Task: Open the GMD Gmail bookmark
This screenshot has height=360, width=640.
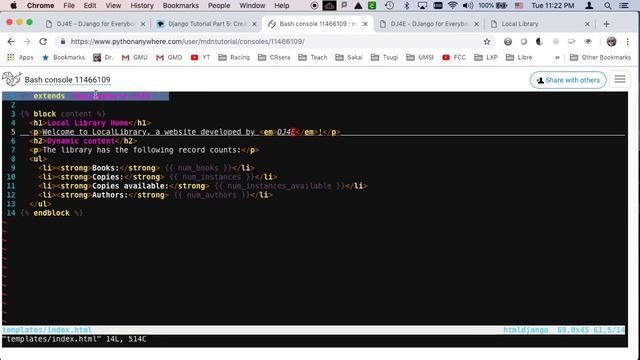Action: [169, 58]
